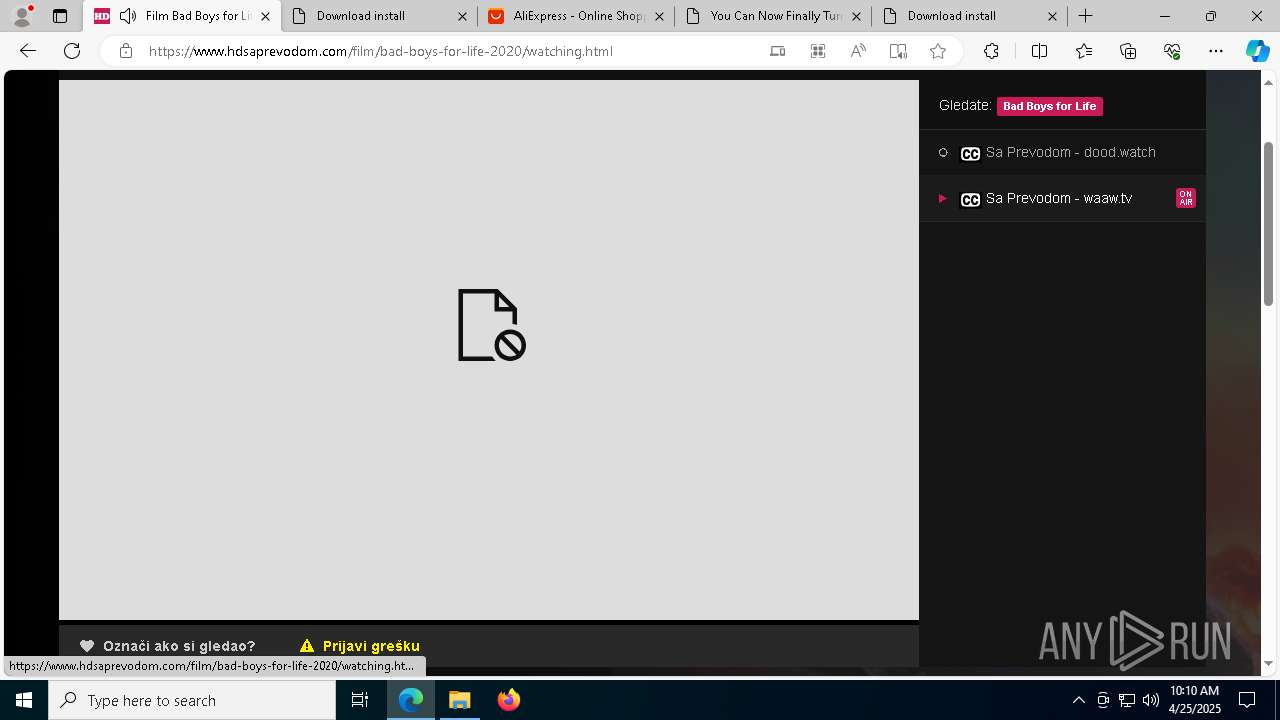The width and height of the screenshot is (1280, 720).
Task: Close the Film Bad Boys for Life tab
Action: click(x=265, y=16)
